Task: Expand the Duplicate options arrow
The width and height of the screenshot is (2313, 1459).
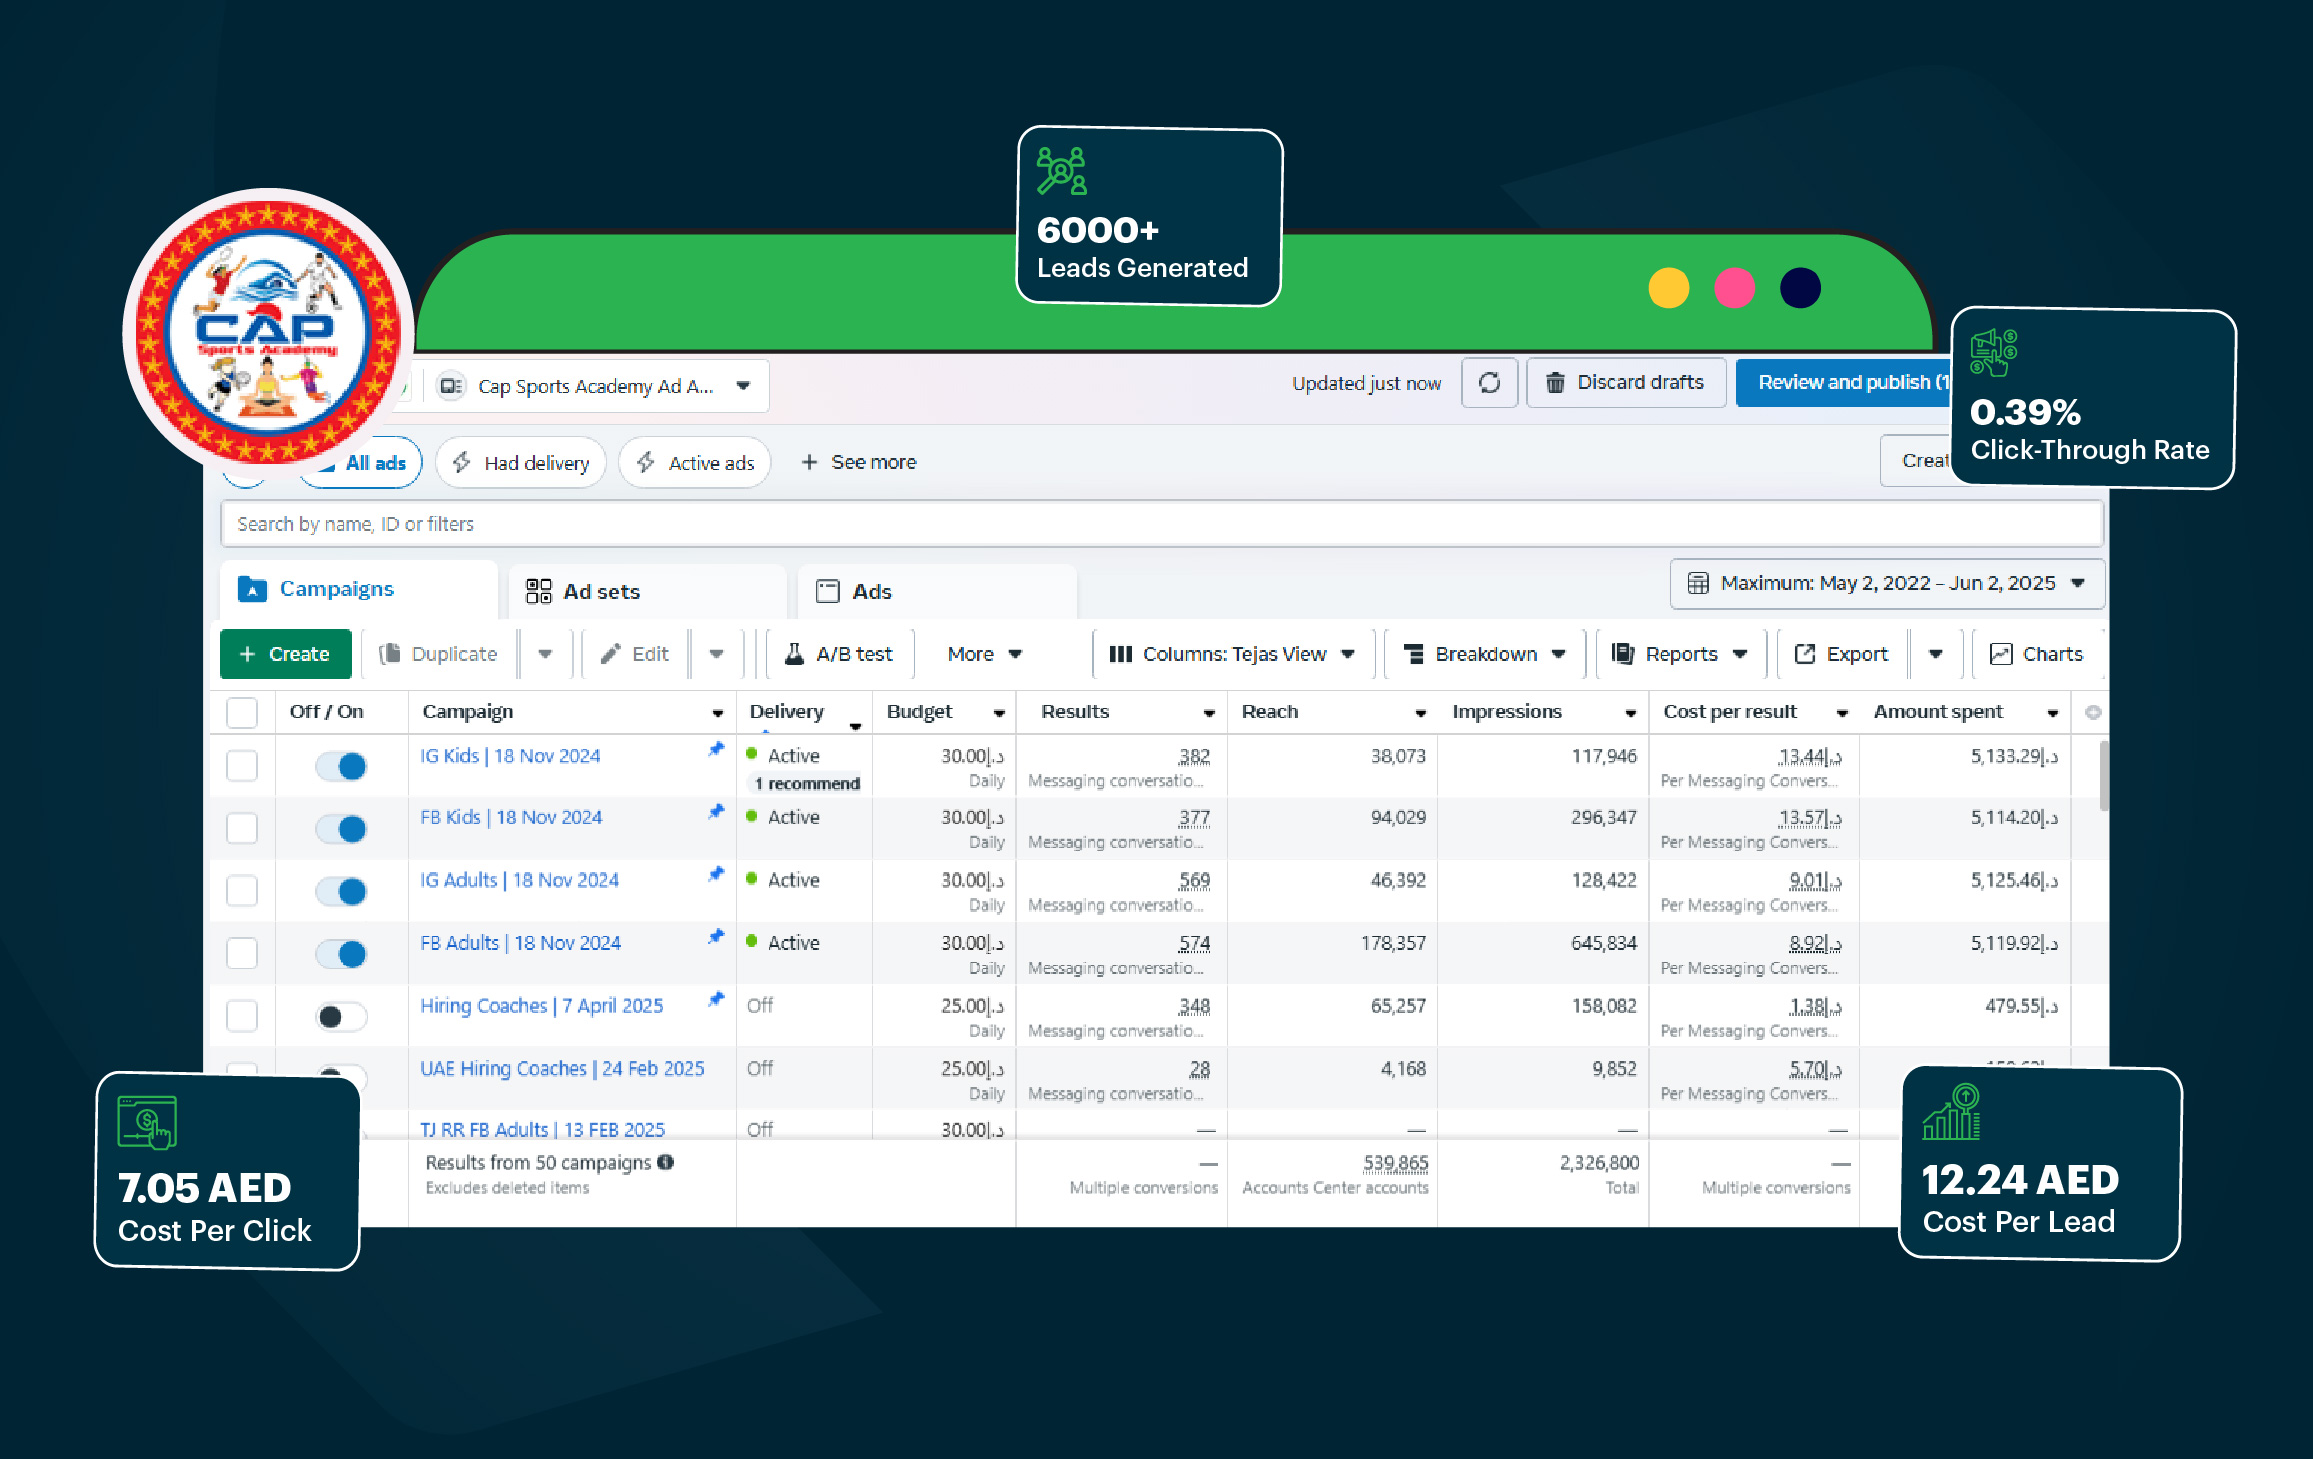Action: (x=545, y=654)
